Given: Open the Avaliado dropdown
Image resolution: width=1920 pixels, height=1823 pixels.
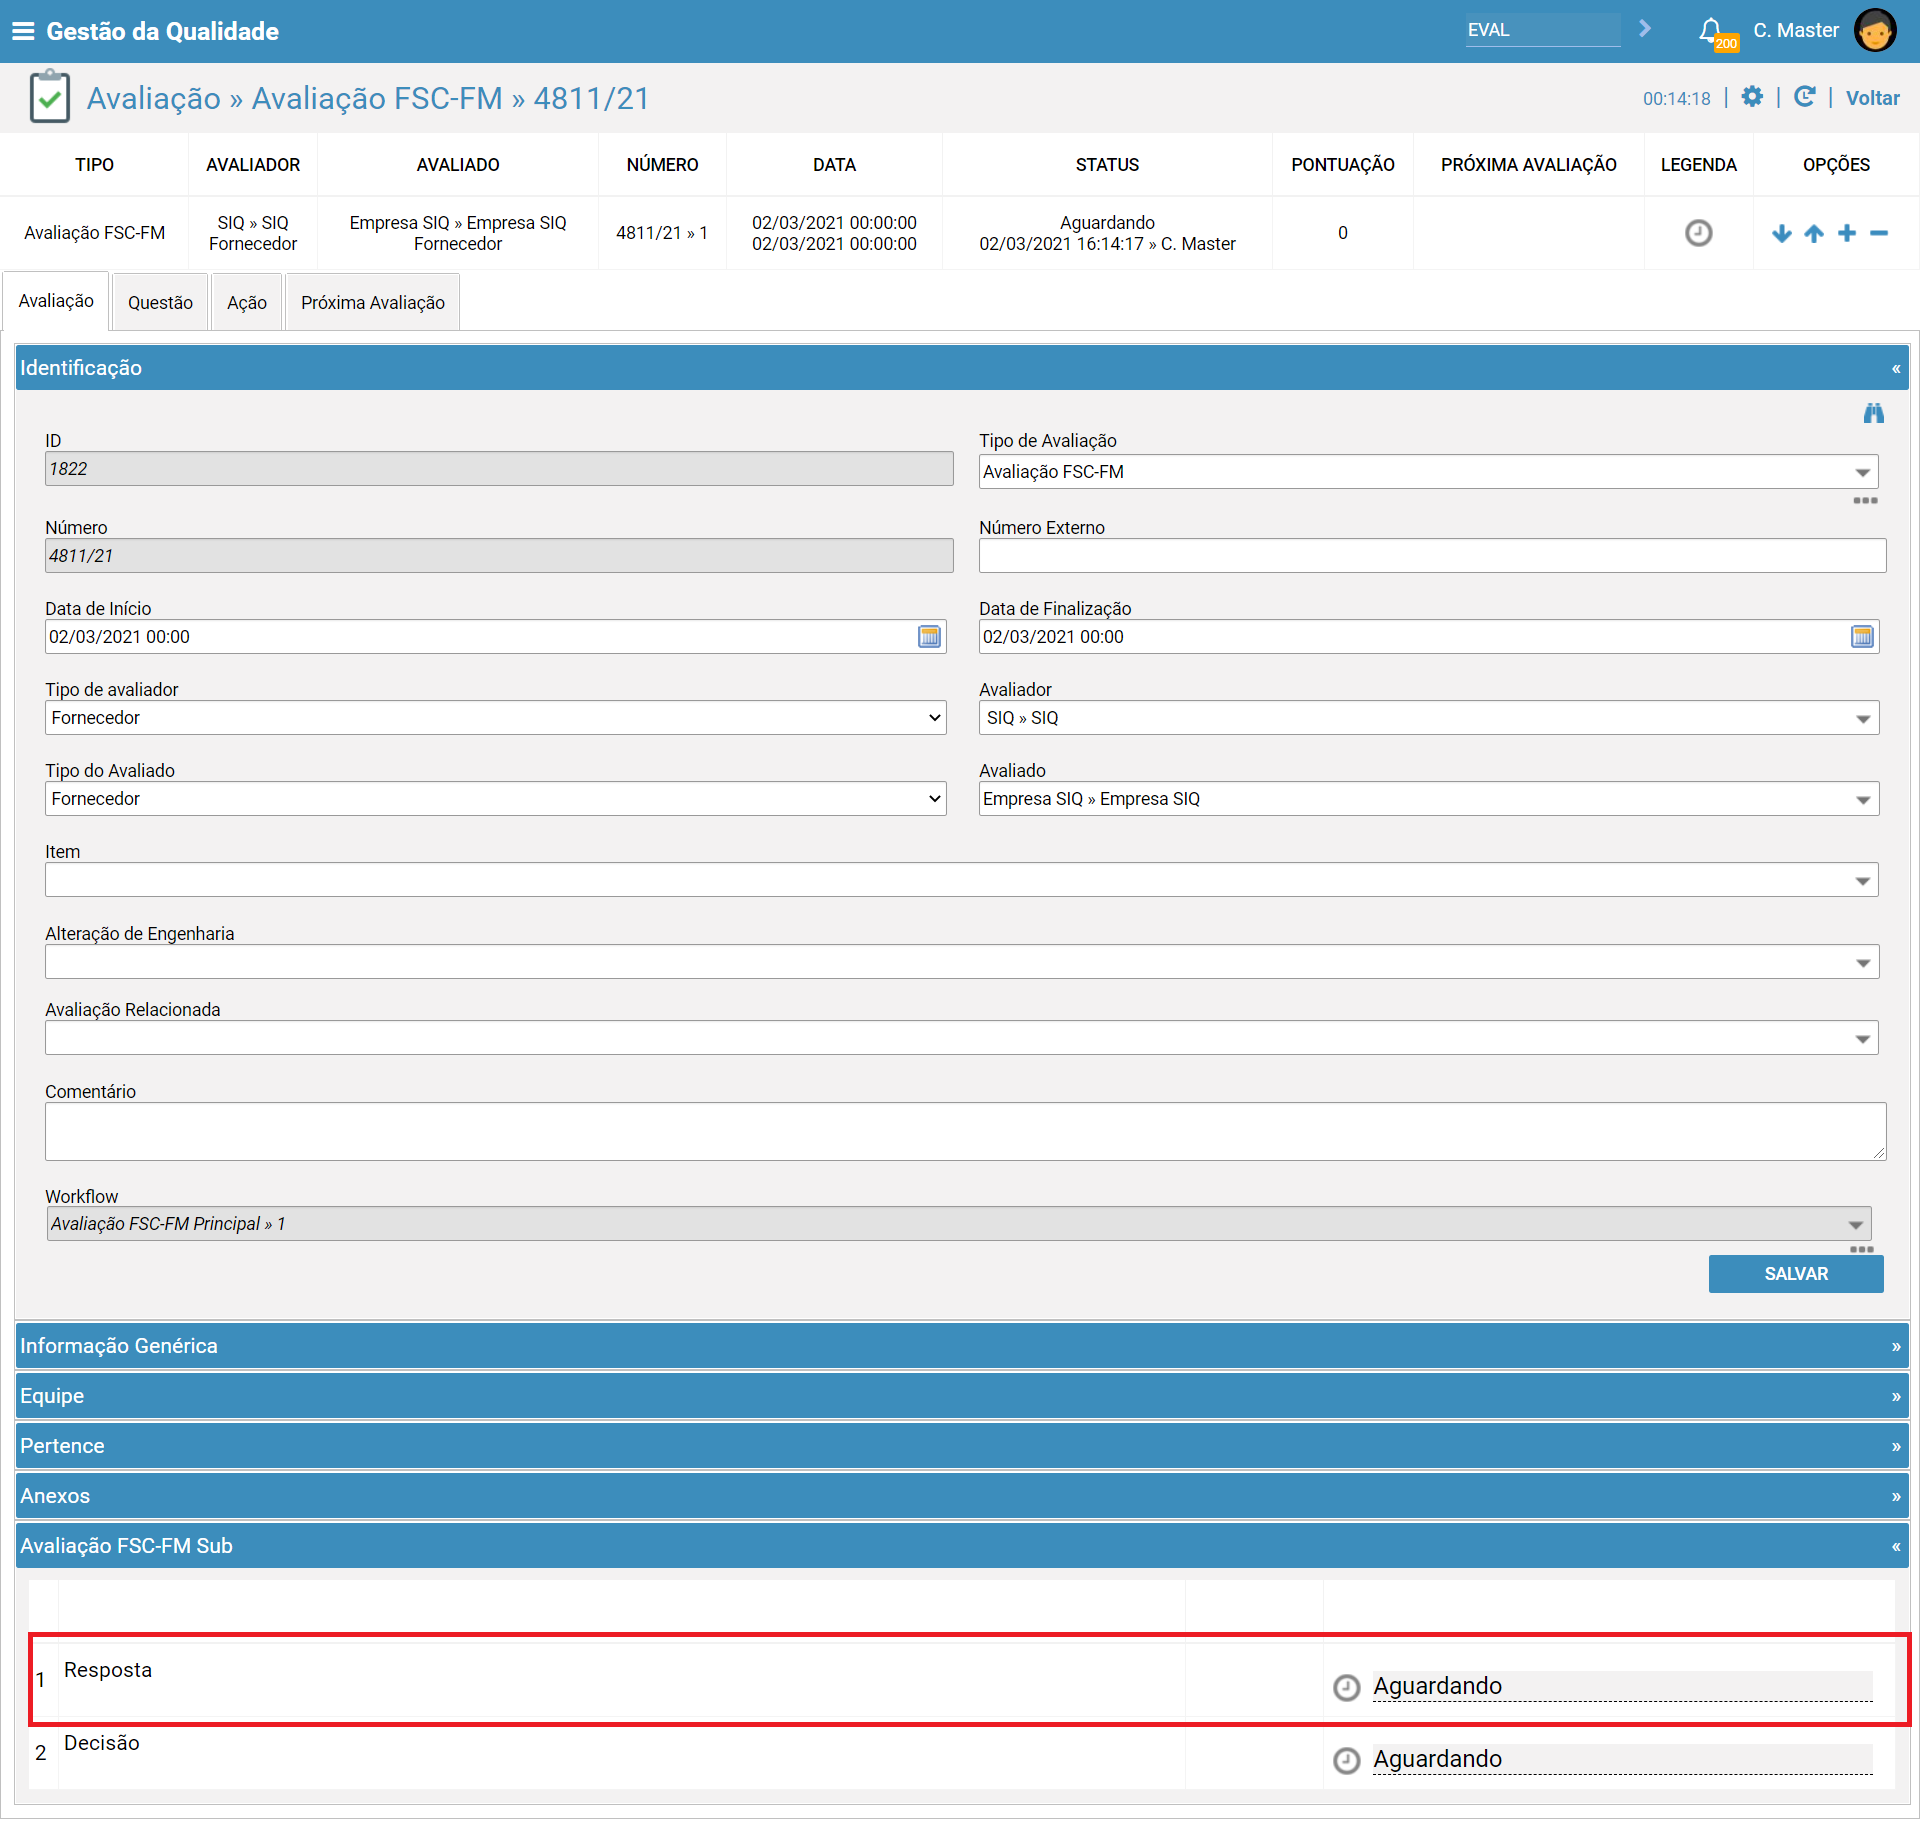Looking at the screenshot, I should point(1429,799).
